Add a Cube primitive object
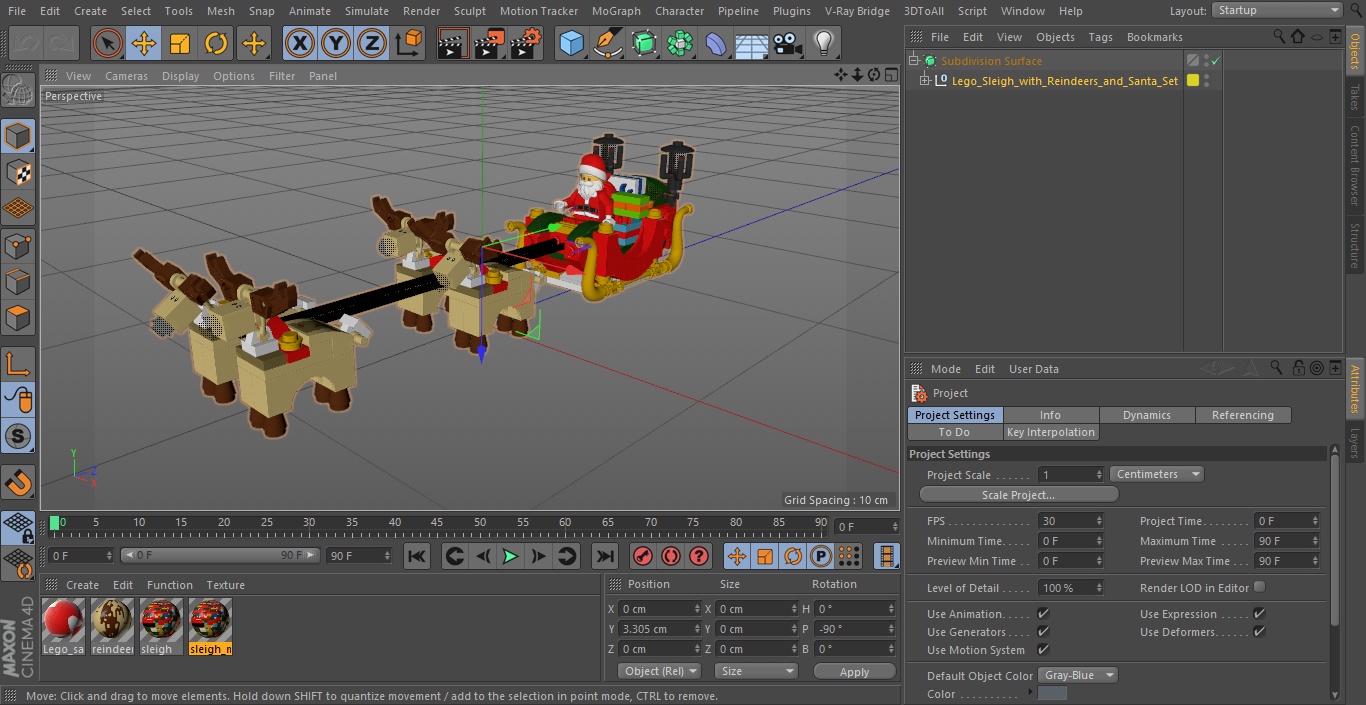This screenshot has height=705, width=1366. (x=571, y=43)
